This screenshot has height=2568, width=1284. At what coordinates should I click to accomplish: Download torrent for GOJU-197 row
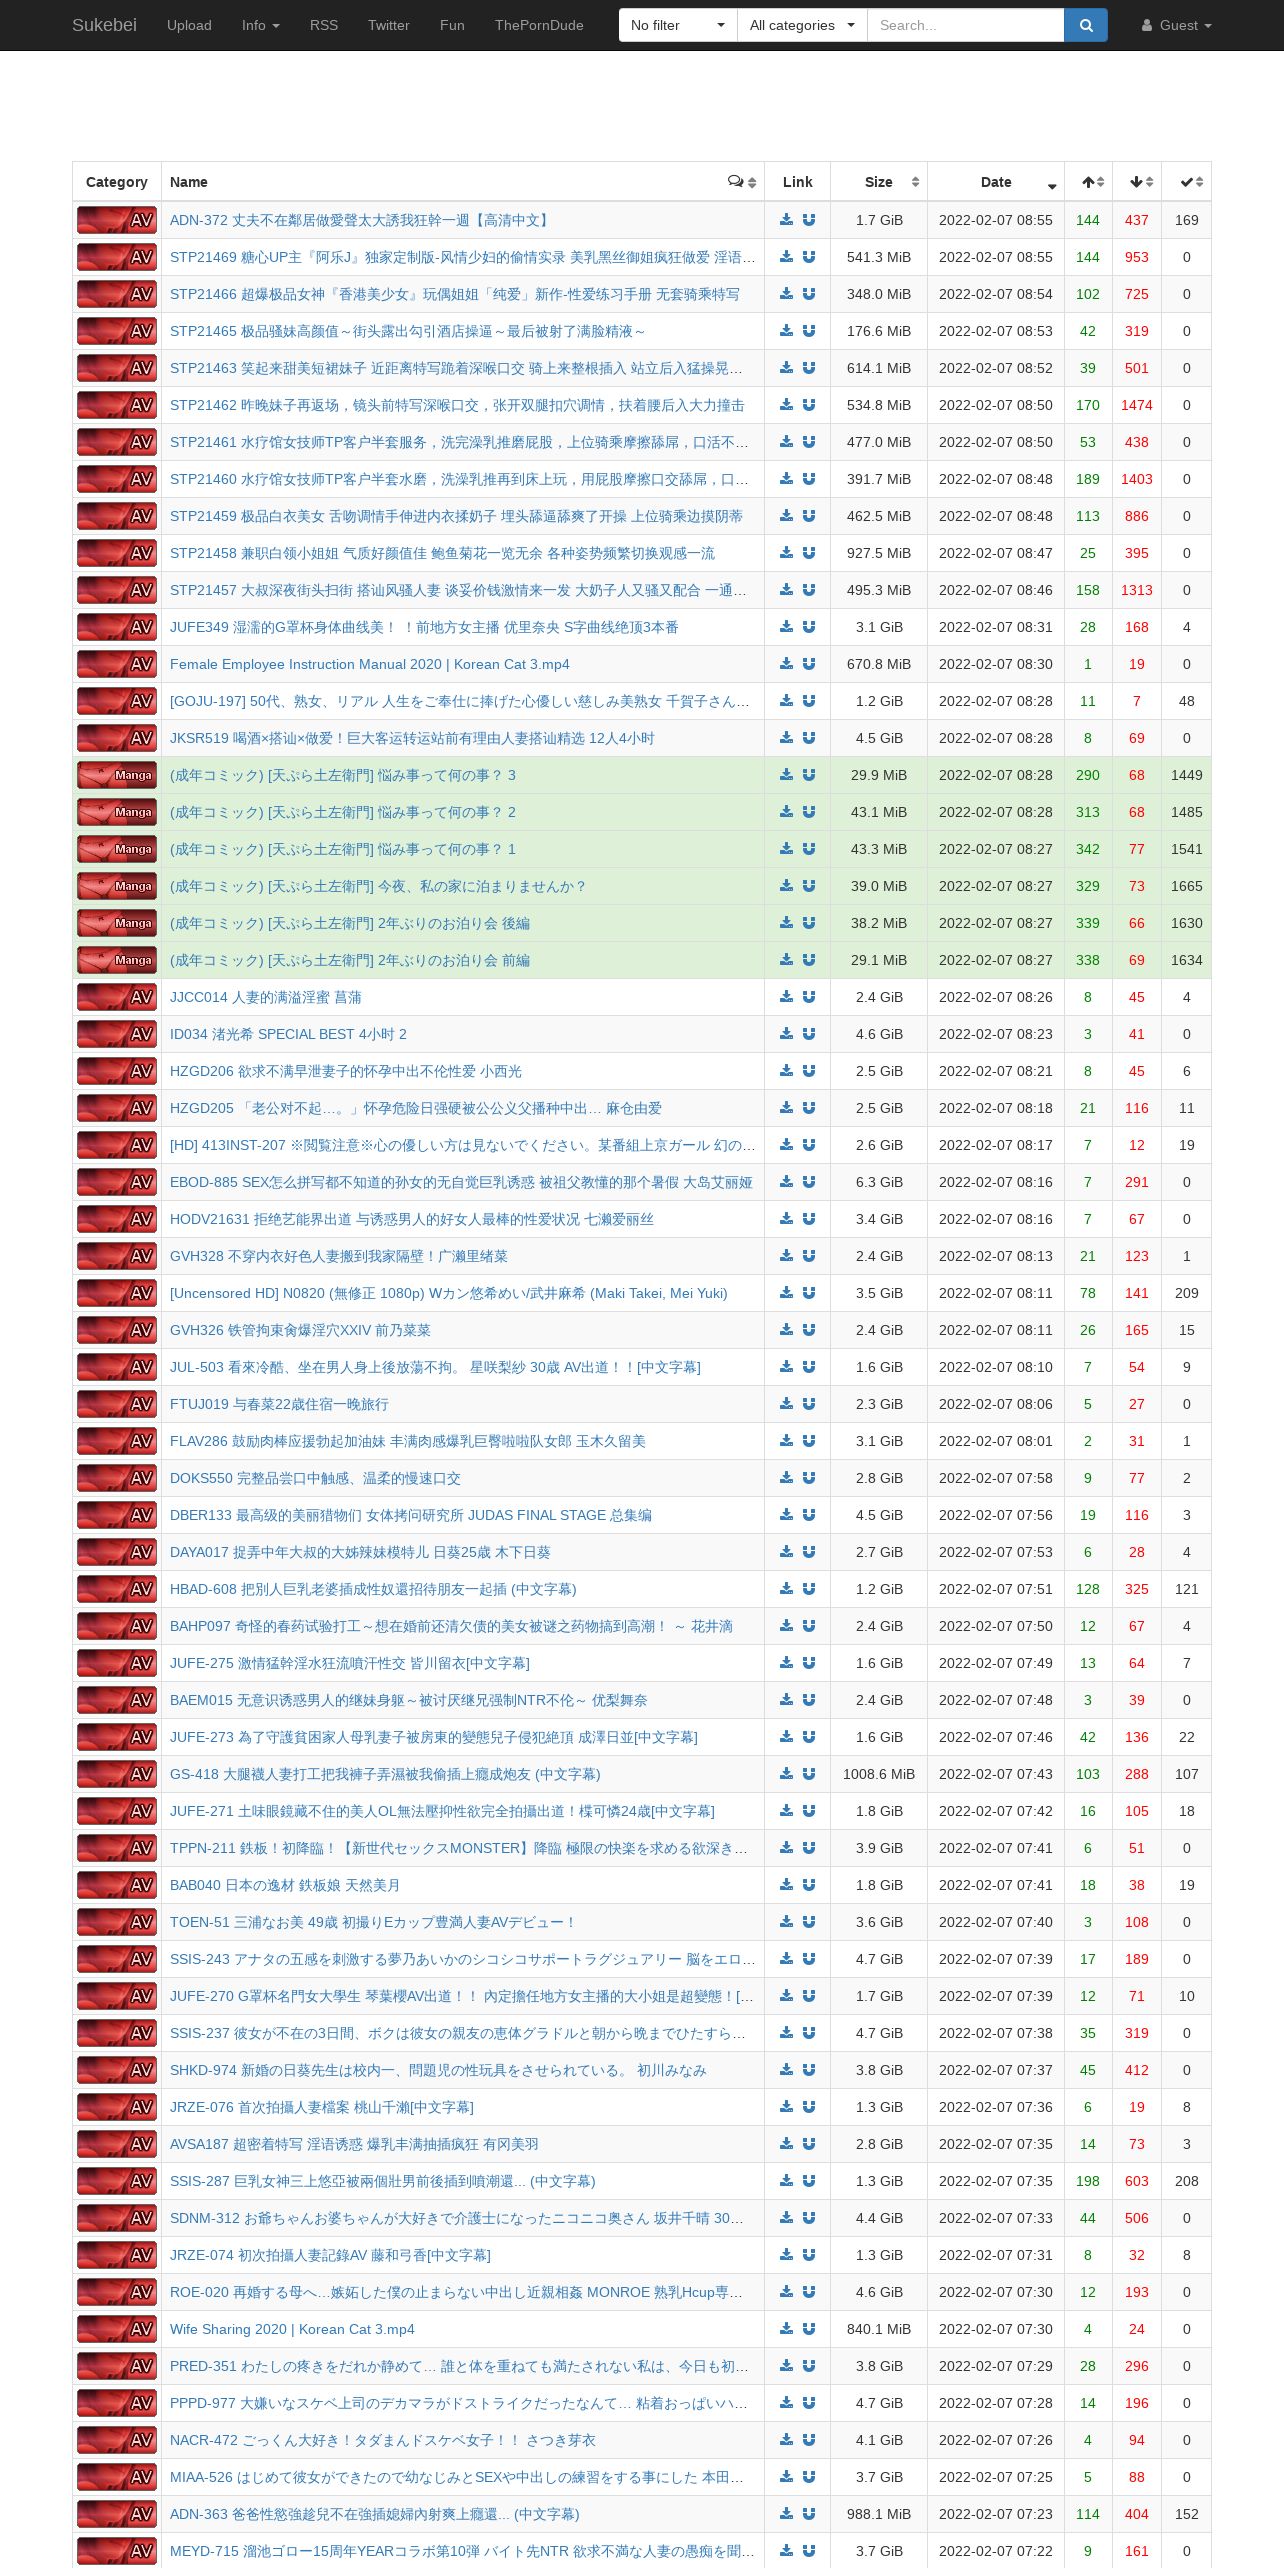pyautogui.click(x=786, y=701)
